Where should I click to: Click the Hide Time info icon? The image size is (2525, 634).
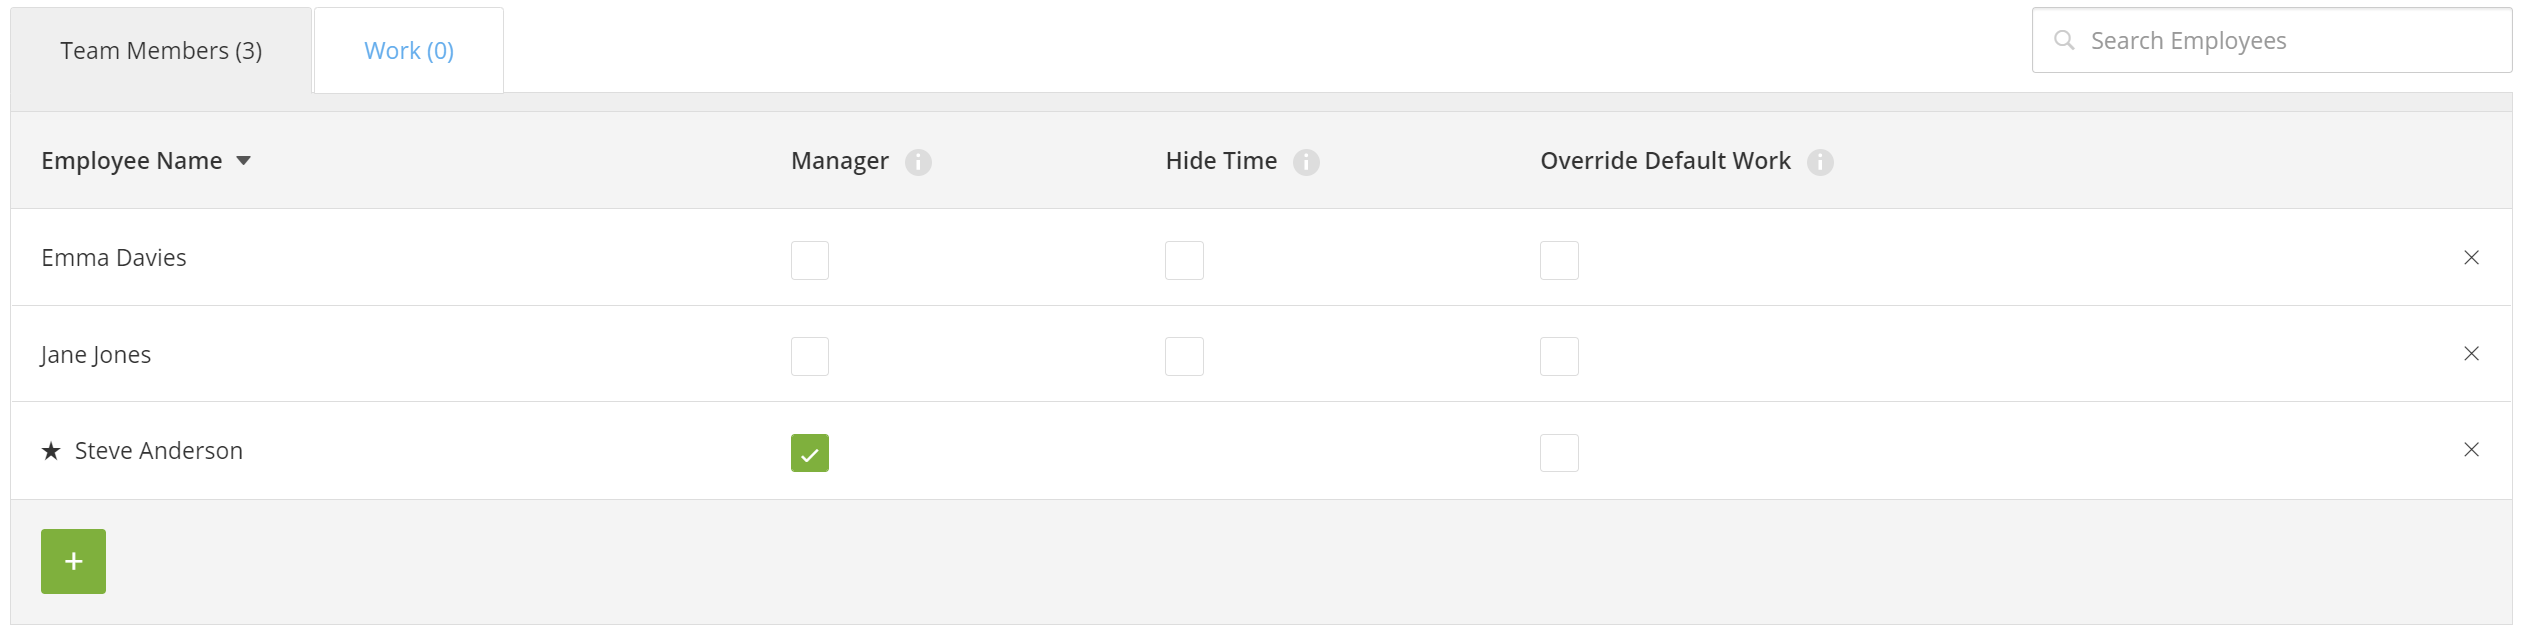[x=1306, y=162]
